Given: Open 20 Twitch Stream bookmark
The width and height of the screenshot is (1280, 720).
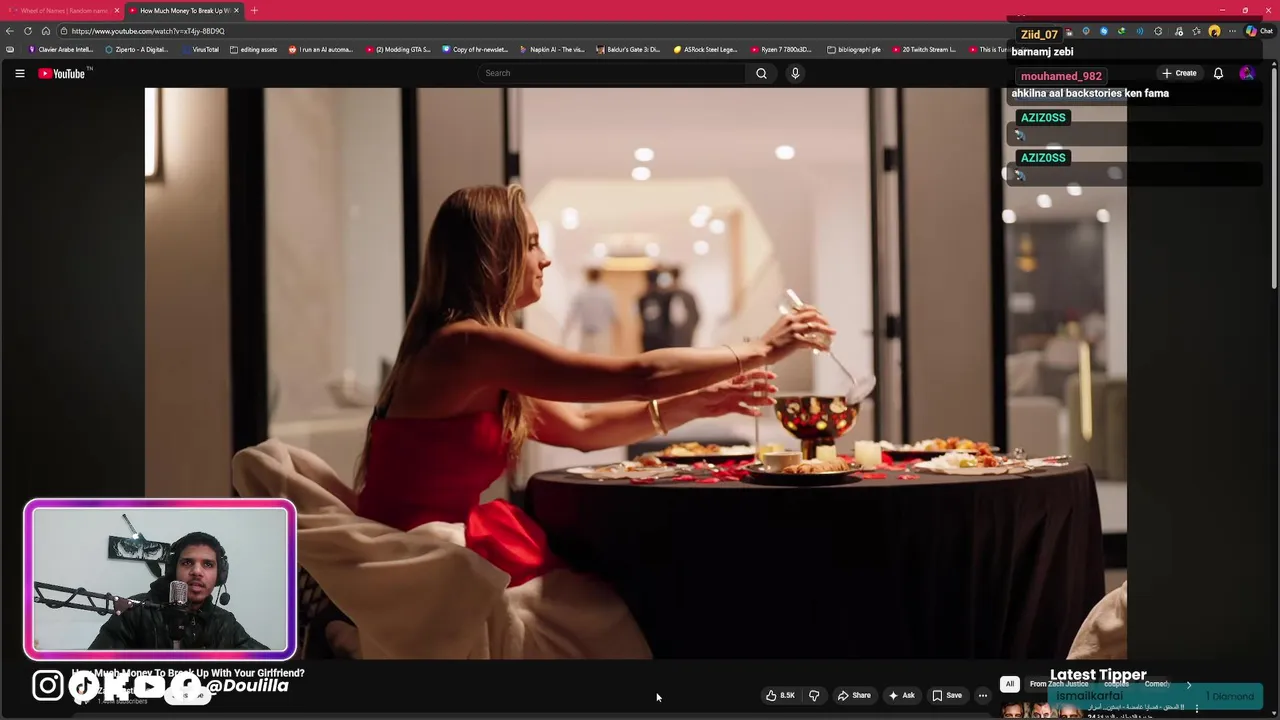Looking at the screenshot, I should click(x=924, y=49).
